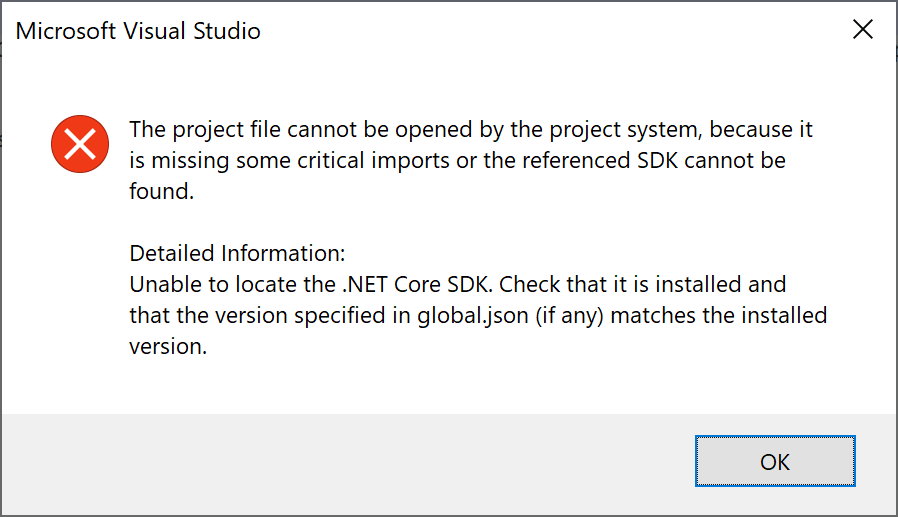Click "that the version specified in" text
The height and width of the screenshot is (517, 898).
[270, 315]
